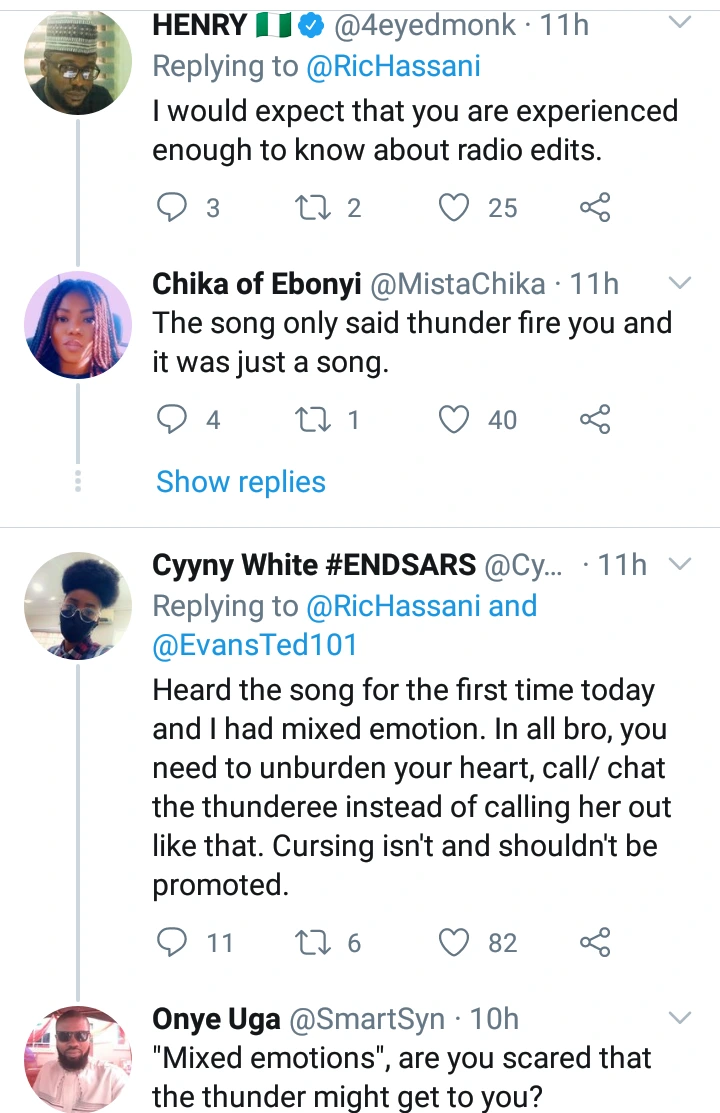720x1113 pixels.
Task: Expand options arrow on Cyyny White's tweet
Action: [679, 565]
